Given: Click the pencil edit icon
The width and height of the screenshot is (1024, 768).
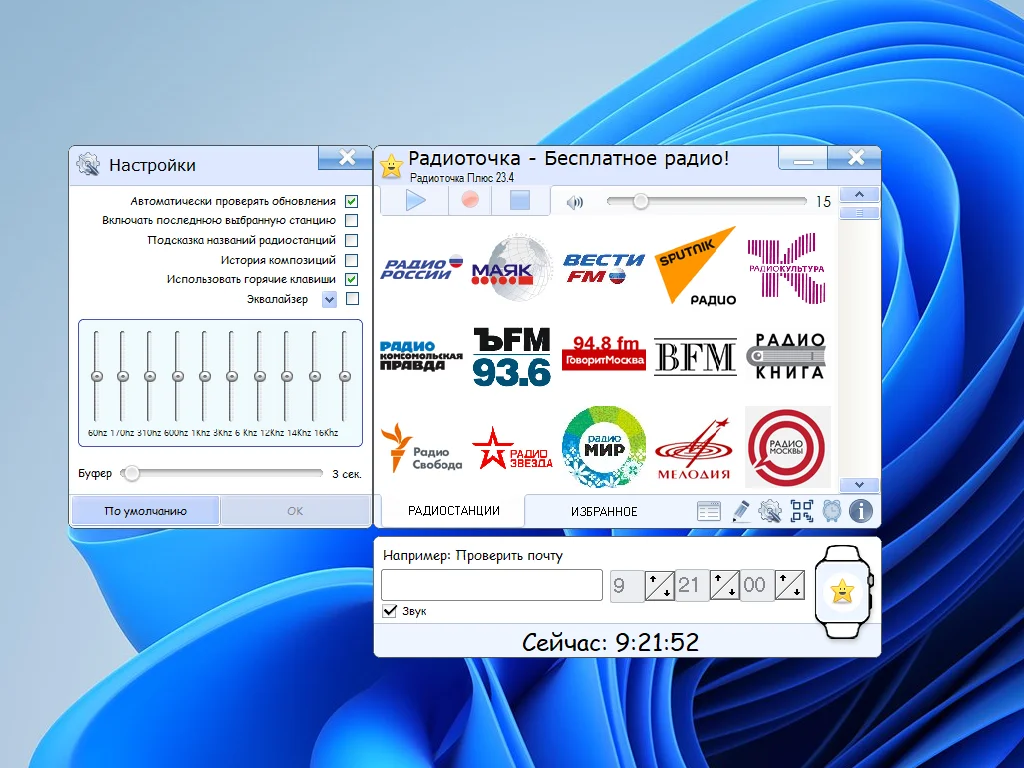Looking at the screenshot, I should [x=740, y=511].
